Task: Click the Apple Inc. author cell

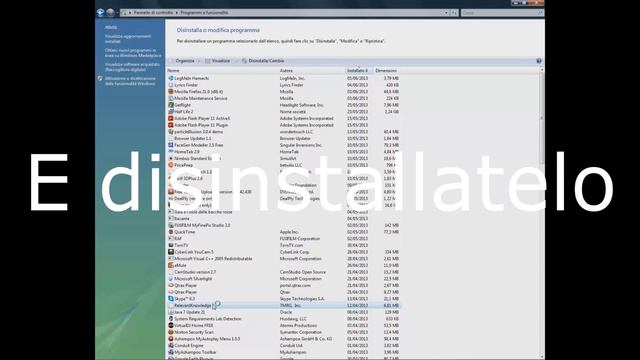Action: click(289, 232)
